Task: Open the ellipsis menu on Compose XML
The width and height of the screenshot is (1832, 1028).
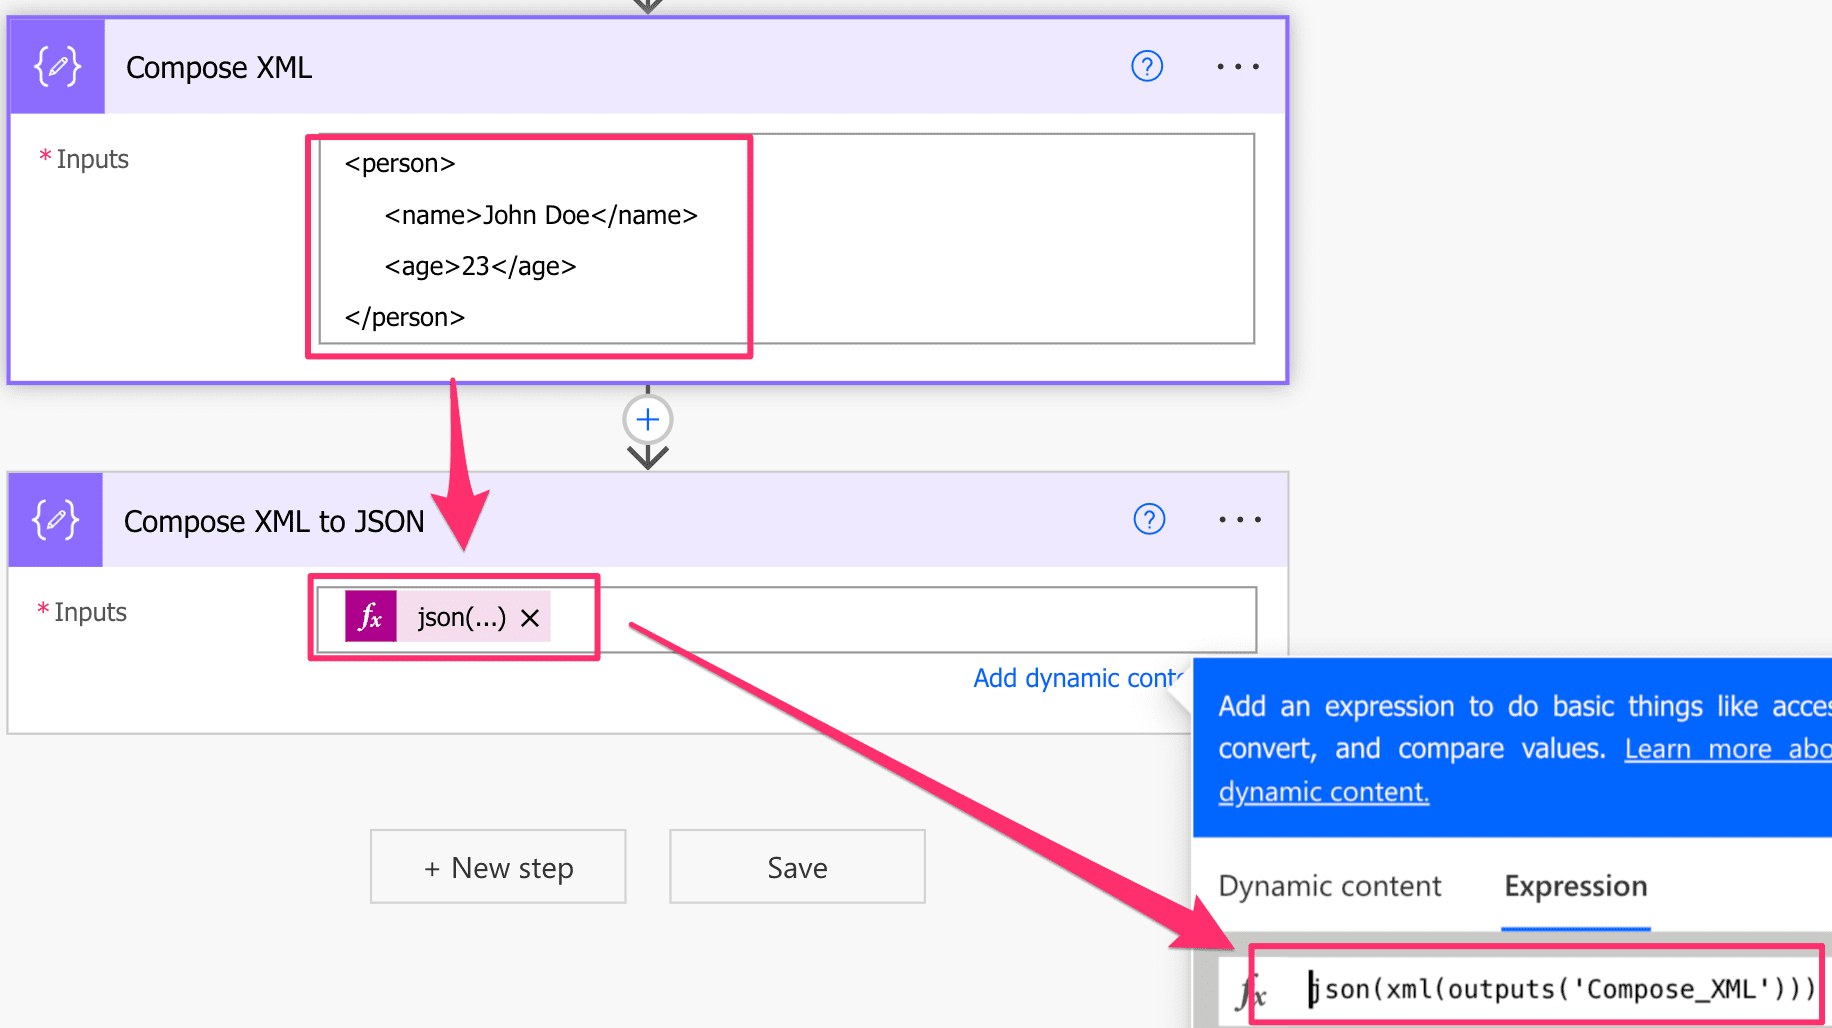Action: pyautogui.click(x=1237, y=66)
